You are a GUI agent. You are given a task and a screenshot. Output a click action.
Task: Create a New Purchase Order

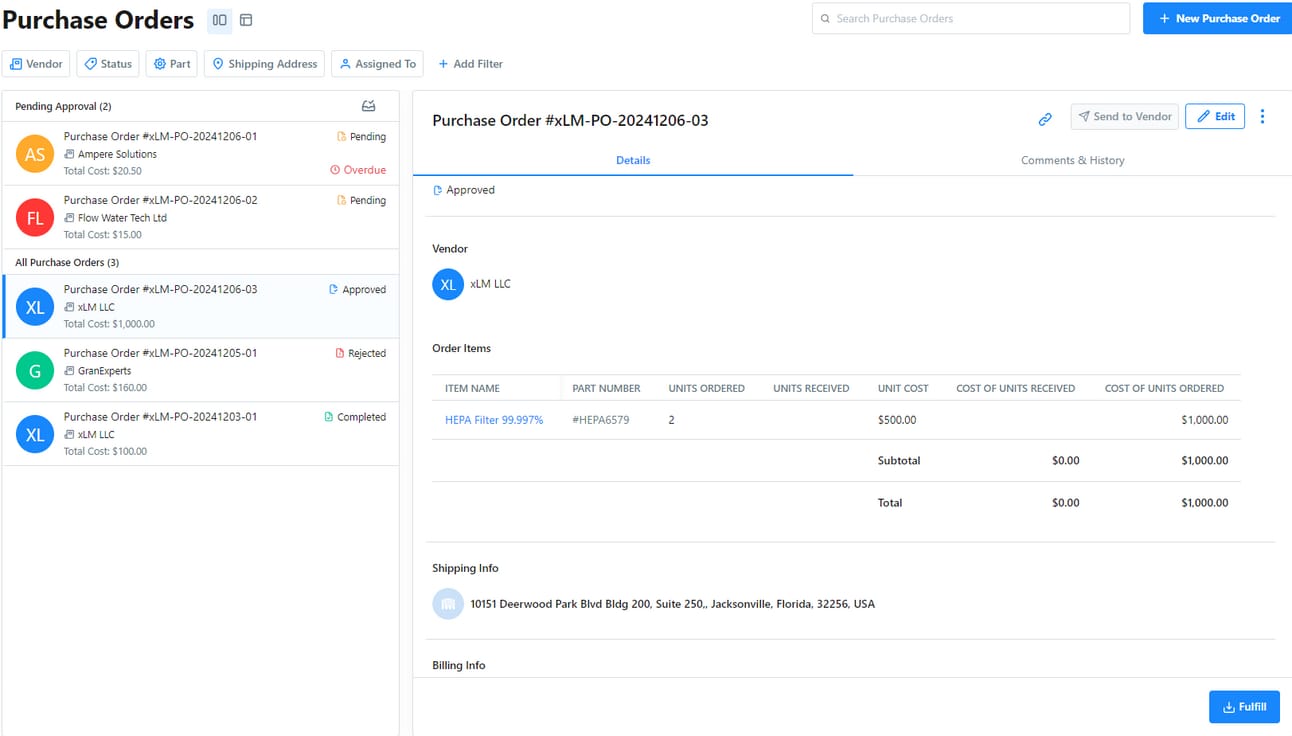tap(1217, 18)
